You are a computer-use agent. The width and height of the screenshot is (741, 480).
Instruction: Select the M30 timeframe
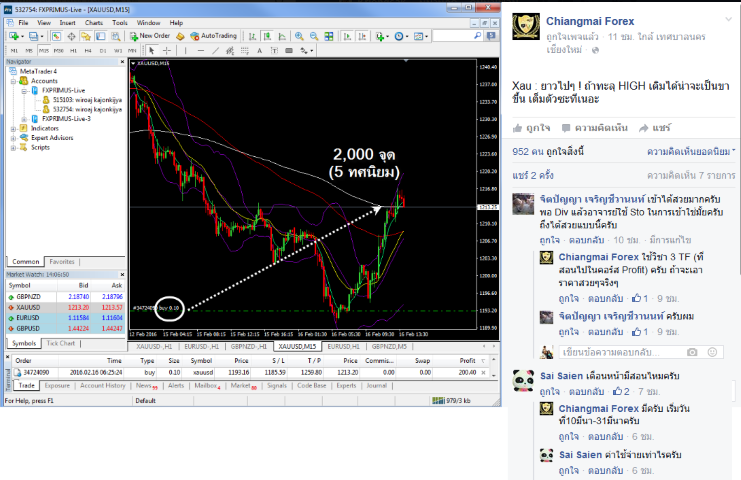click(59, 51)
